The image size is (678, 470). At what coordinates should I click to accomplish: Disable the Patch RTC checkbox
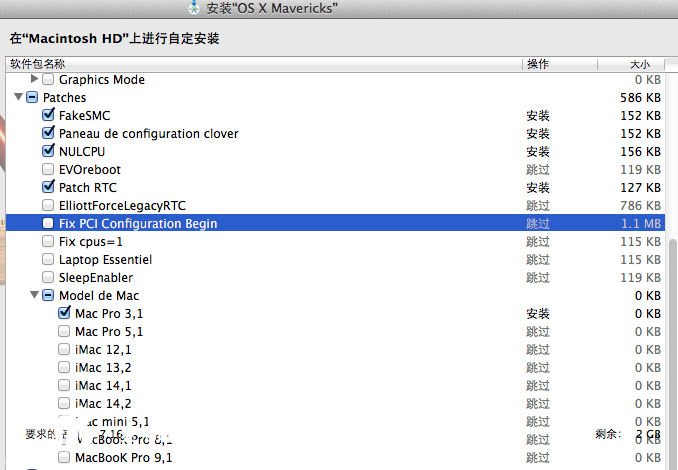click(x=48, y=188)
